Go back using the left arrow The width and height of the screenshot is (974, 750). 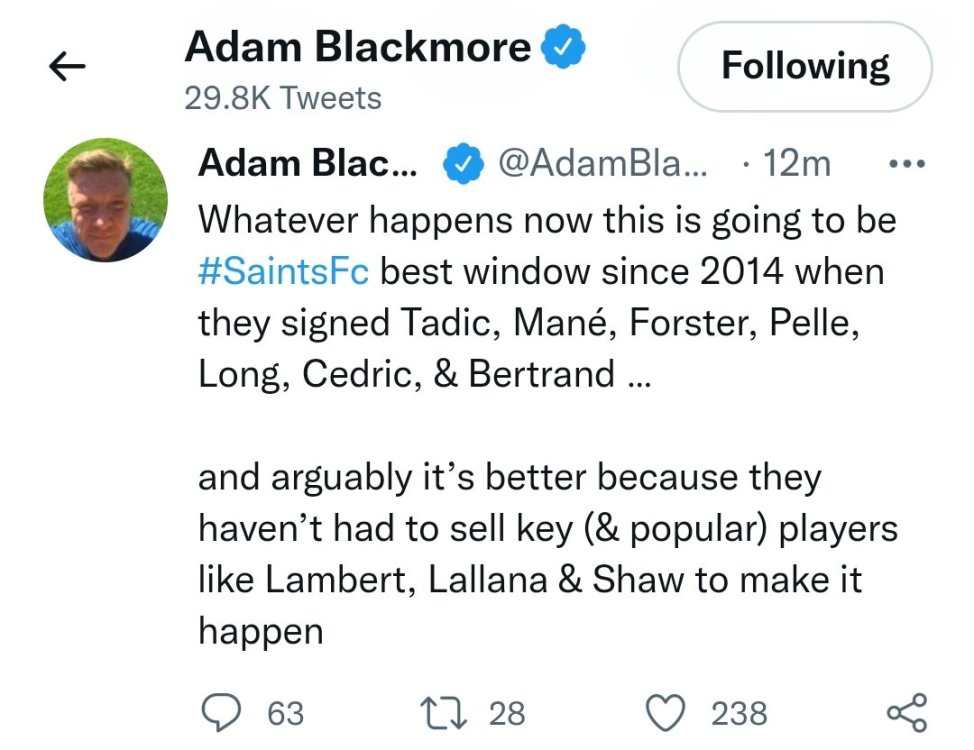click(x=67, y=67)
